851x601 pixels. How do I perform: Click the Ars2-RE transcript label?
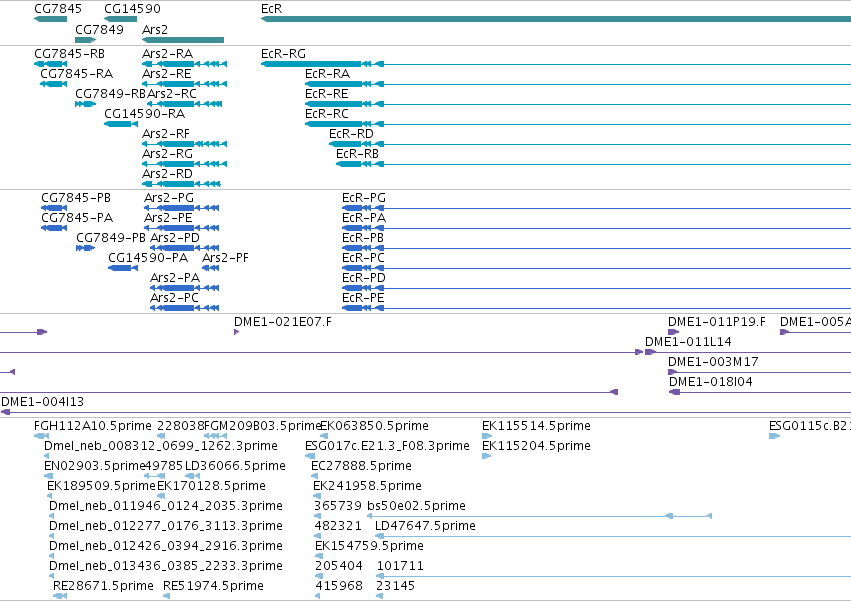[167, 74]
